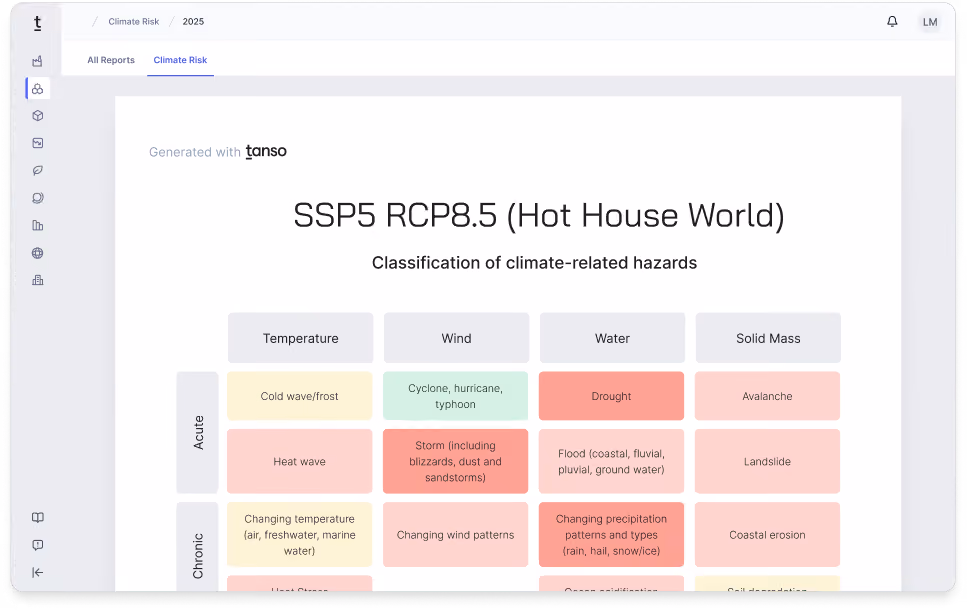The height and width of the screenshot is (611, 967).
Task: Collapse the sidebar with arrow icon
Action: (x=38, y=572)
